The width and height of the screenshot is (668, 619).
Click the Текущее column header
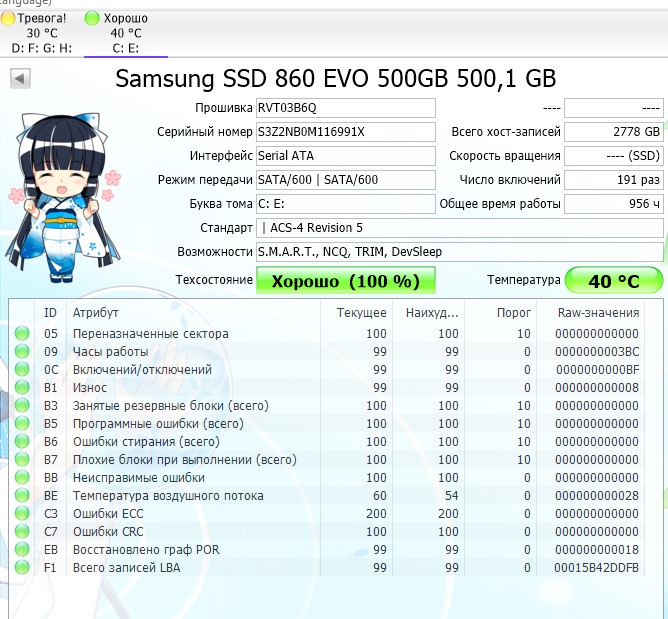pyautogui.click(x=356, y=313)
